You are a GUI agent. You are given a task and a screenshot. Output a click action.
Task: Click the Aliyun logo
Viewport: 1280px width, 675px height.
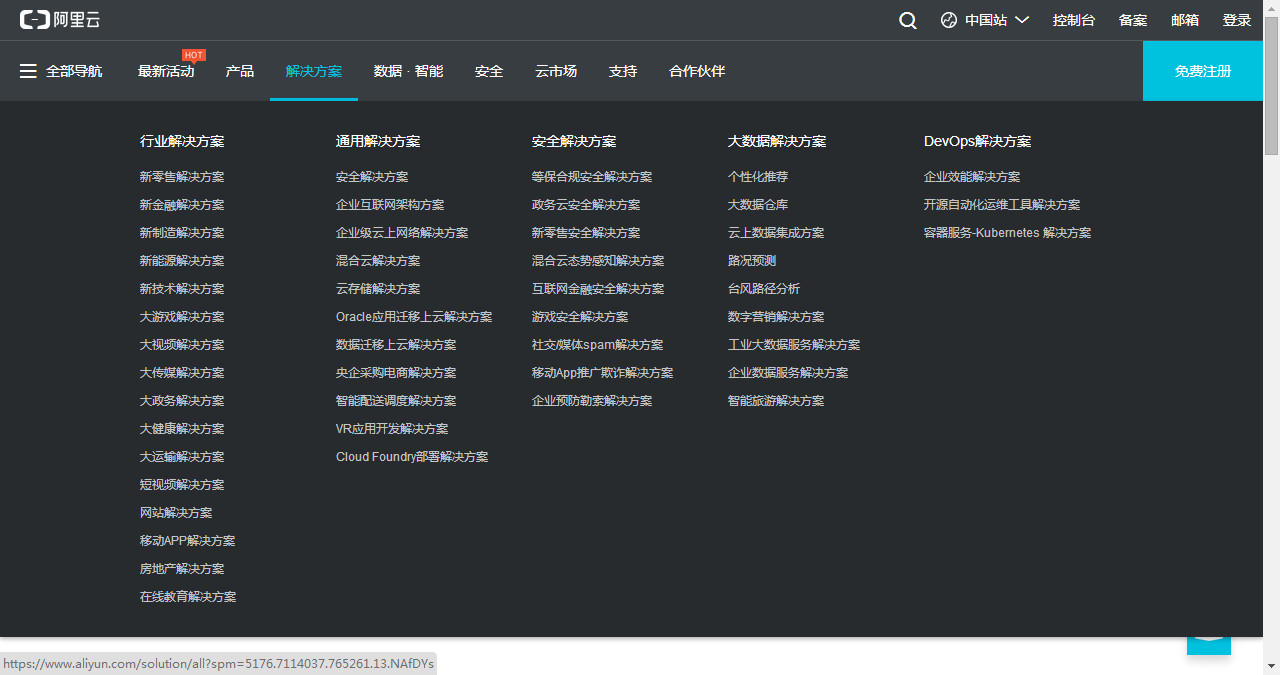coord(60,20)
